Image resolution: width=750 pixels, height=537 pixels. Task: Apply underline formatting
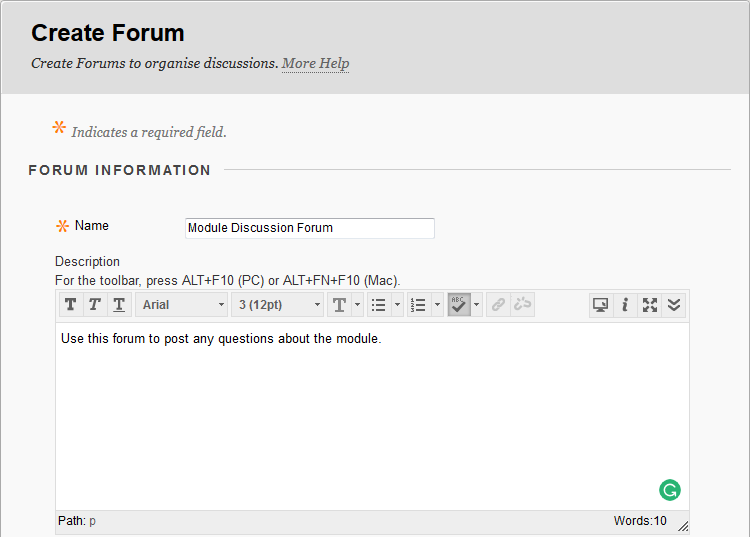(118, 305)
